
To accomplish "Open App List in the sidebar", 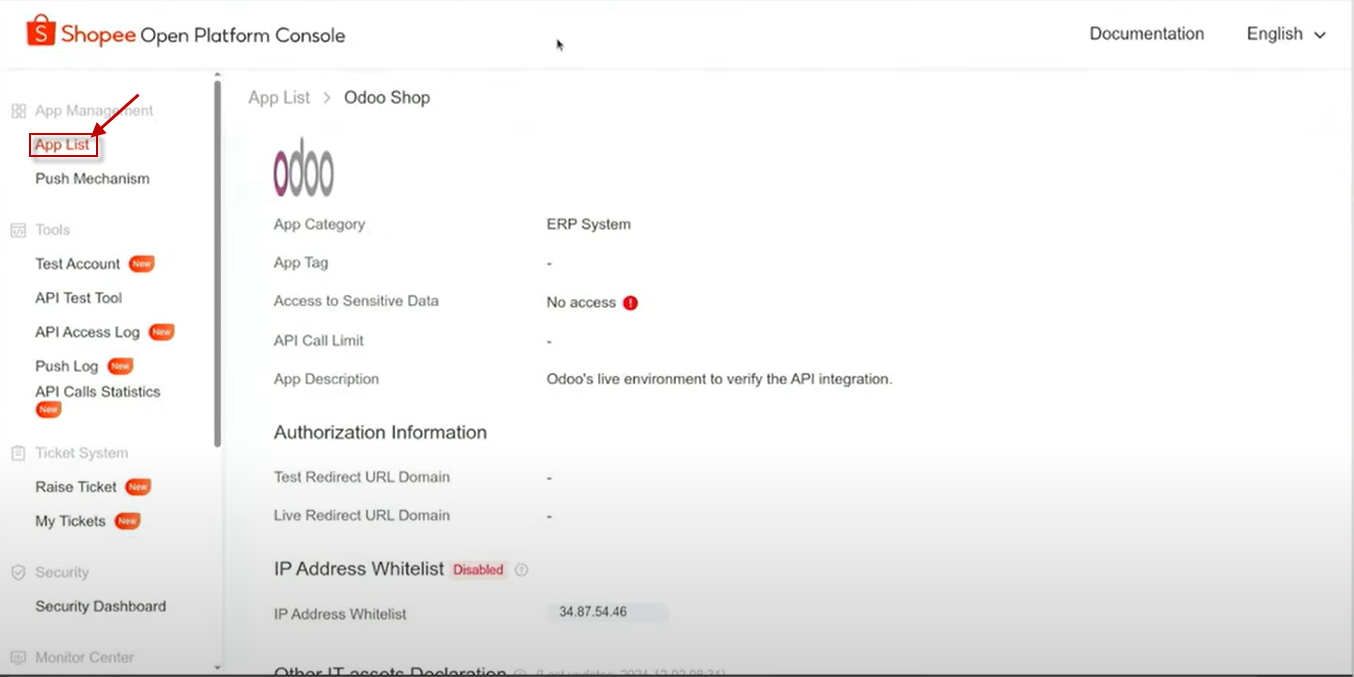I will pyautogui.click(x=63, y=145).
